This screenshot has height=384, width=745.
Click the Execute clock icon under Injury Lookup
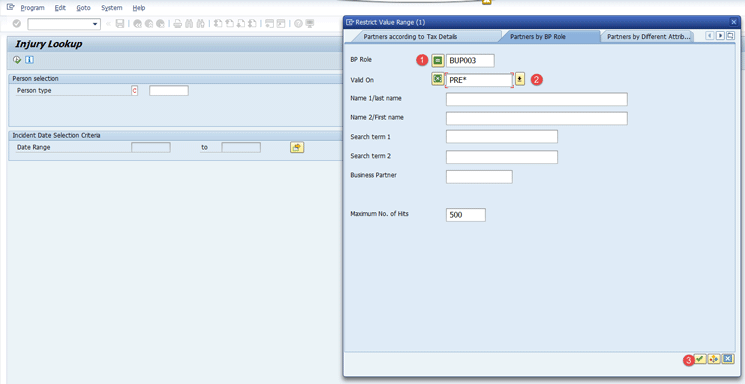point(17,60)
